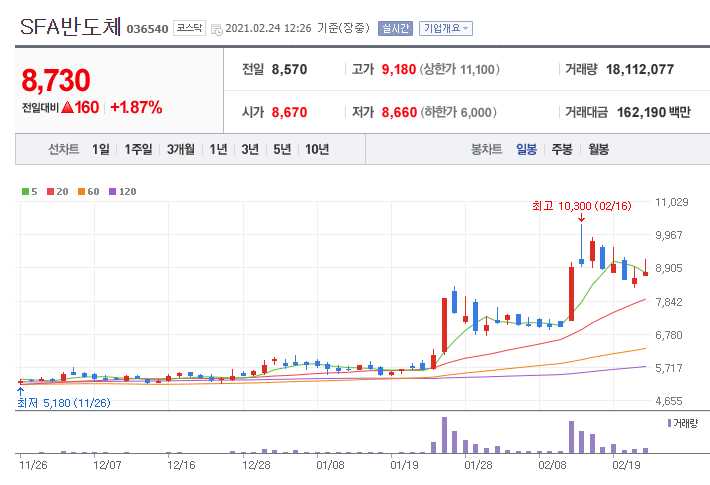Viewport: 710px width, 485px height.
Task: Click the red up-triangle change icon
Action: pyautogui.click(x=67, y=107)
